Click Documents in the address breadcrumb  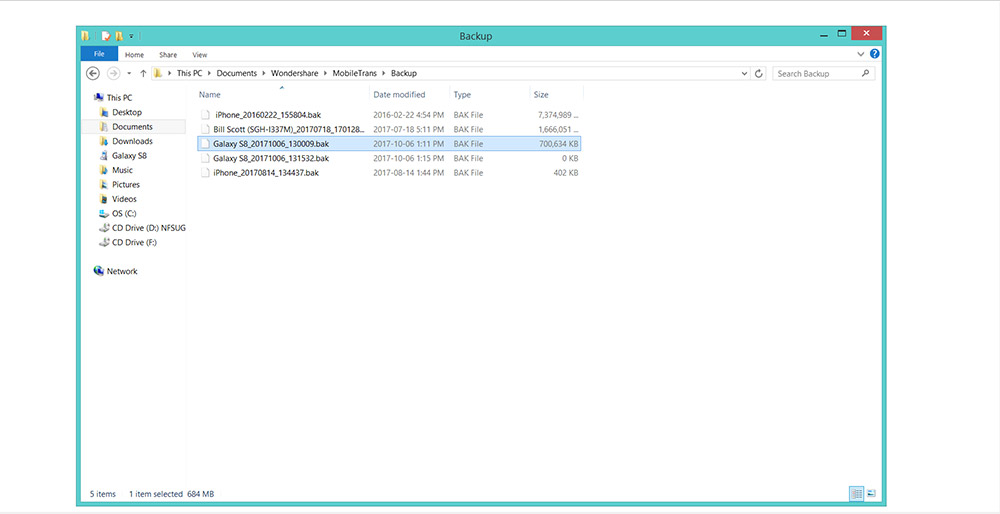(x=237, y=73)
